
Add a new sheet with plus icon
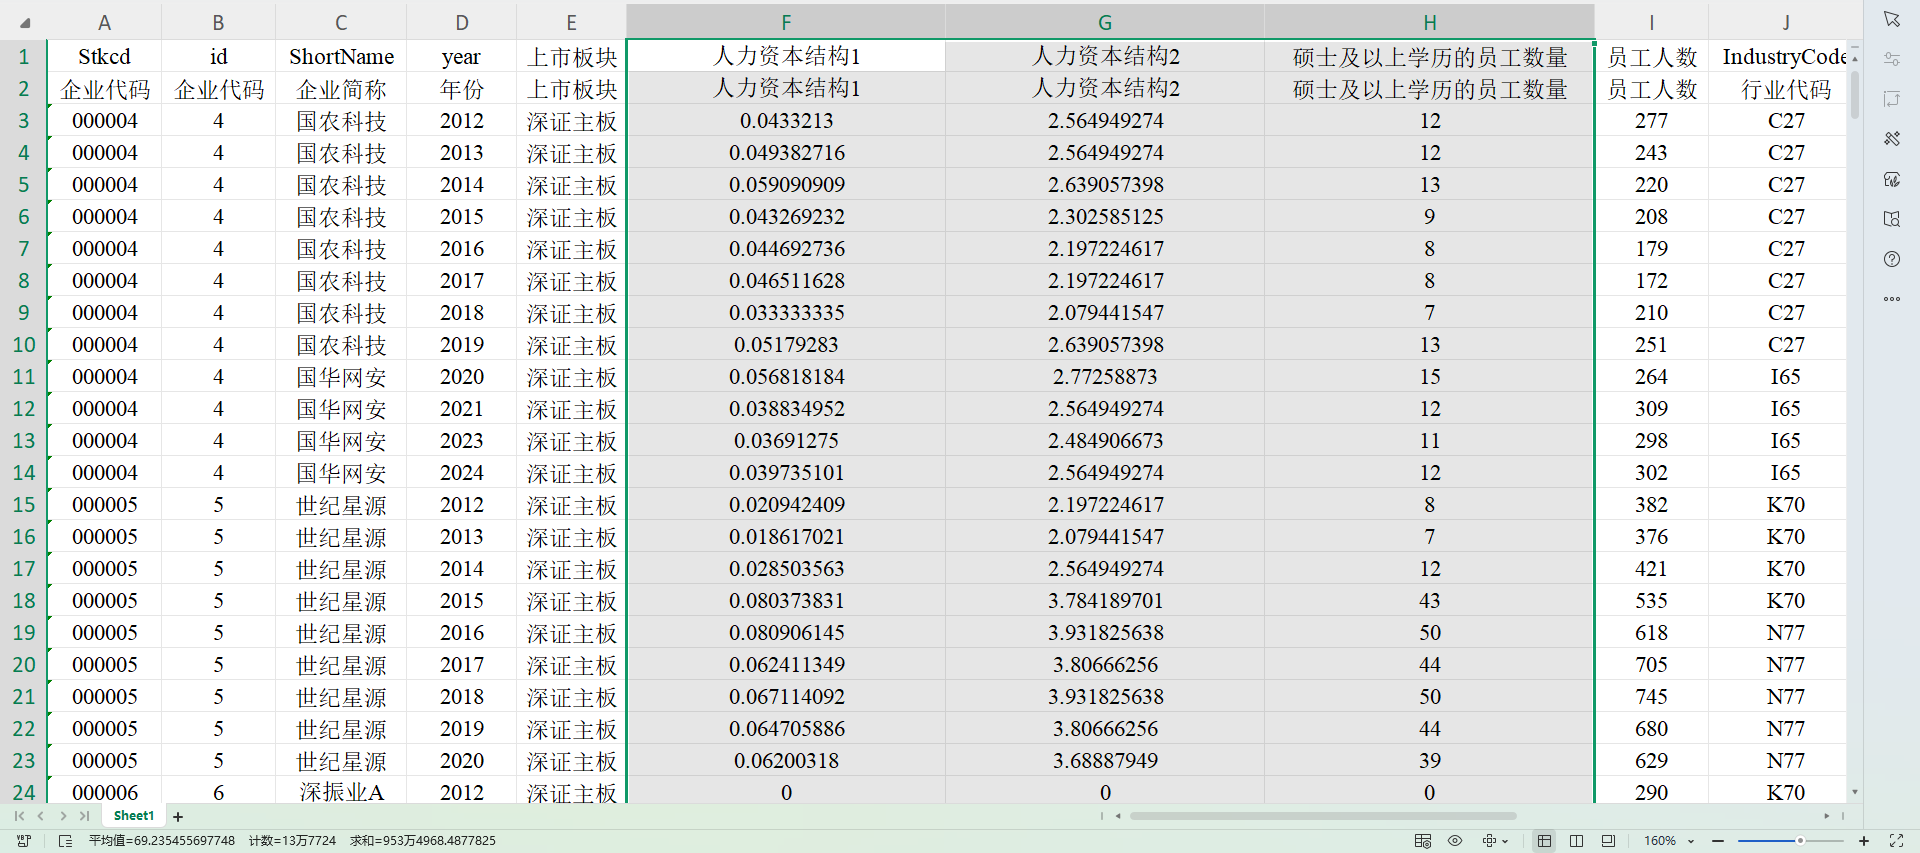pos(178,817)
